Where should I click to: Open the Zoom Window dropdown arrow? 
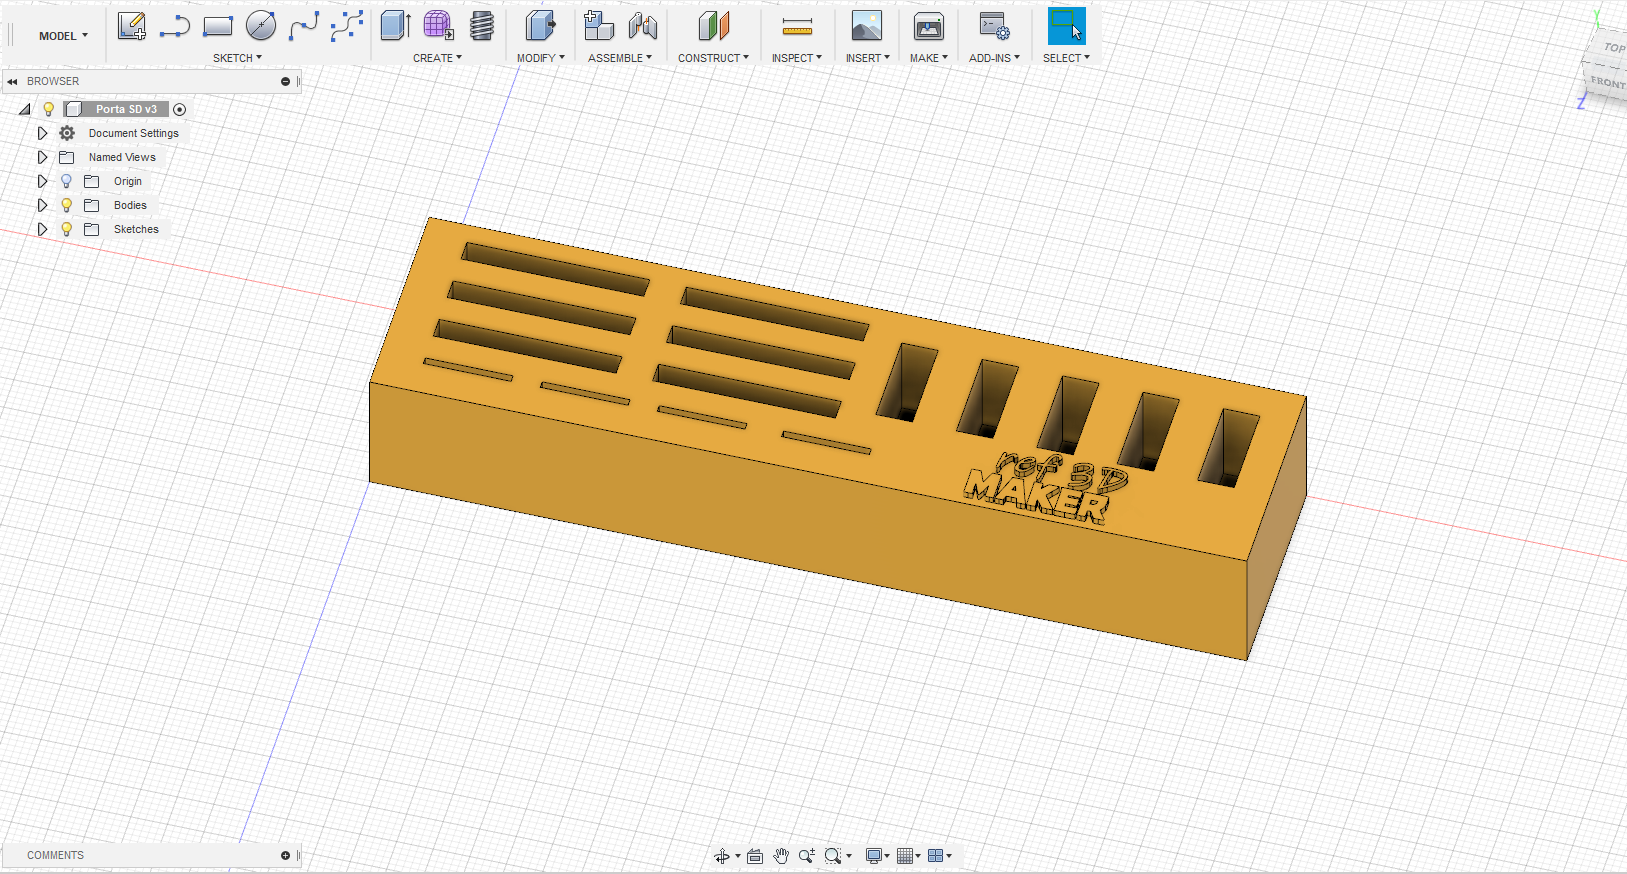coord(849,856)
